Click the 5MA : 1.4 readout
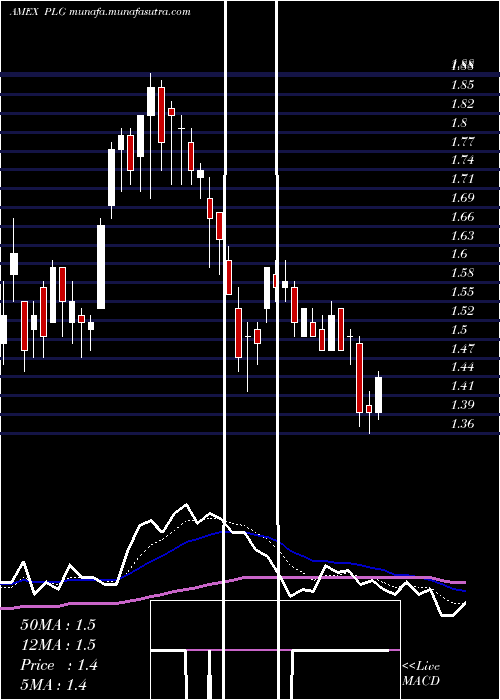This screenshot has height=700, width=500. click(x=54, y=685)
